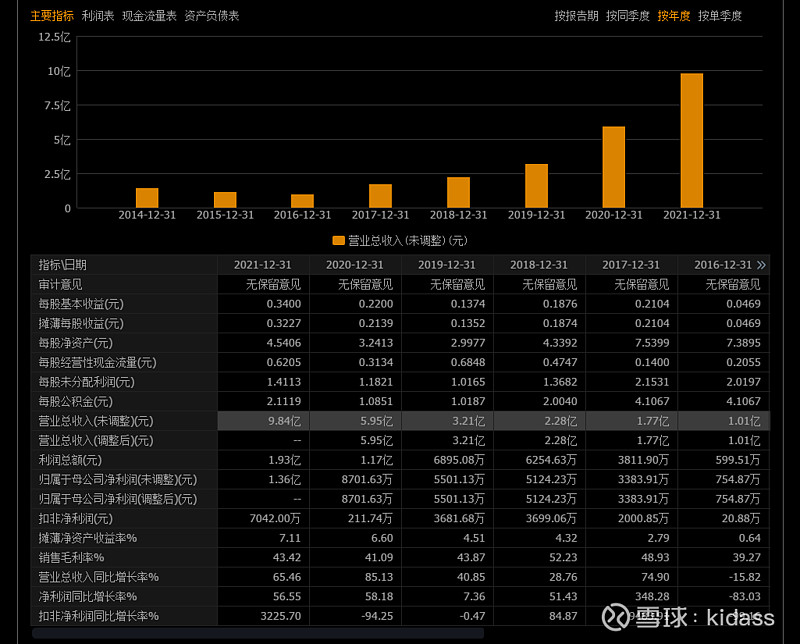Select the 摊薄每股收益(元) row
800x644 pixels.
[400, 324]
